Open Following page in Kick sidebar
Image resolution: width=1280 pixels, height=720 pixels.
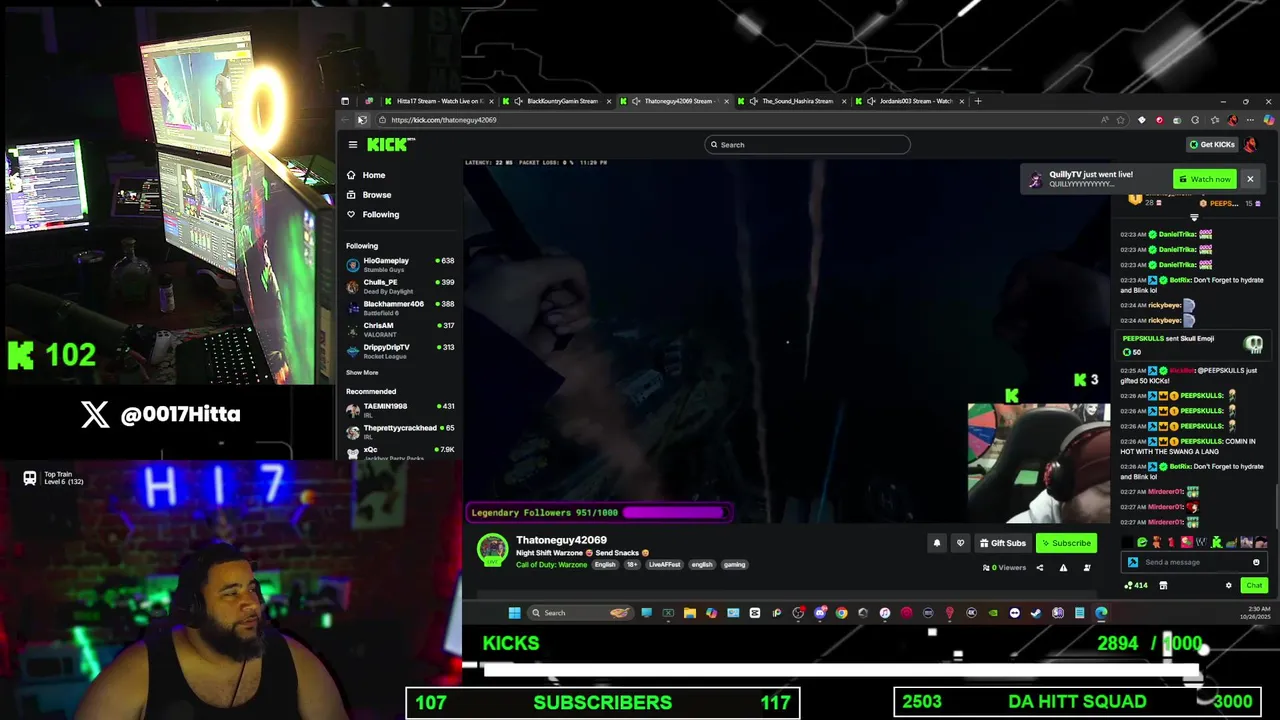[380, 214]
